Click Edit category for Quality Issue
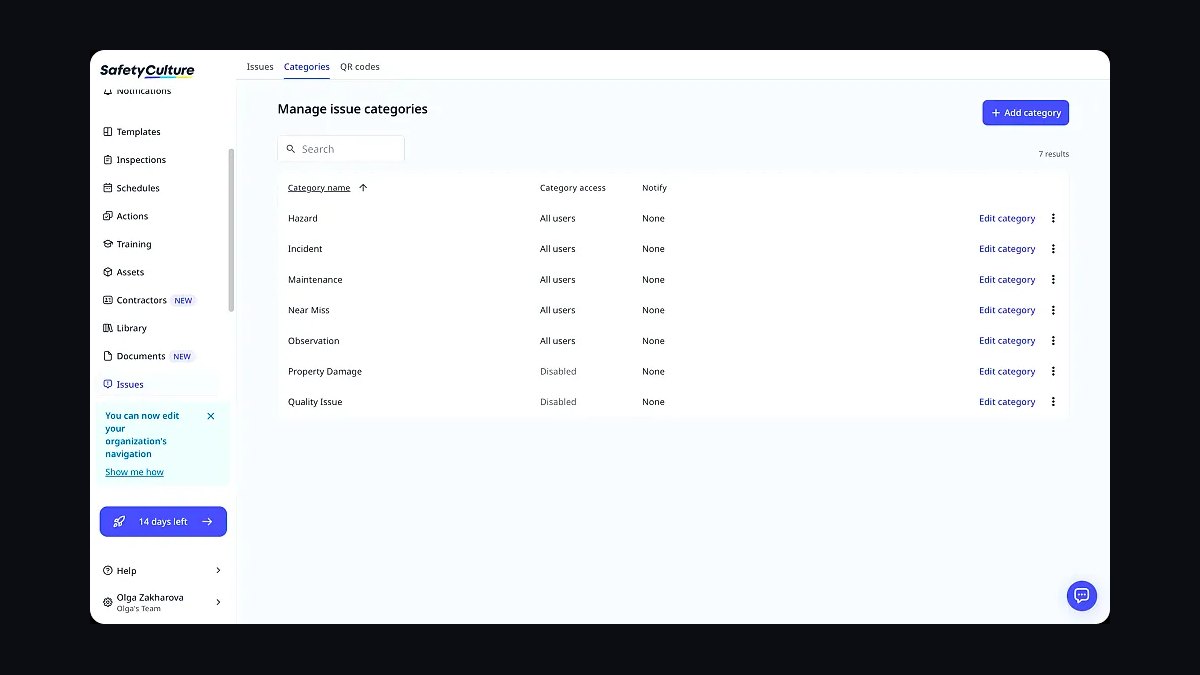Image resolution: width=1200 pixels, height=675 pixels. (x=1007, y=402)
